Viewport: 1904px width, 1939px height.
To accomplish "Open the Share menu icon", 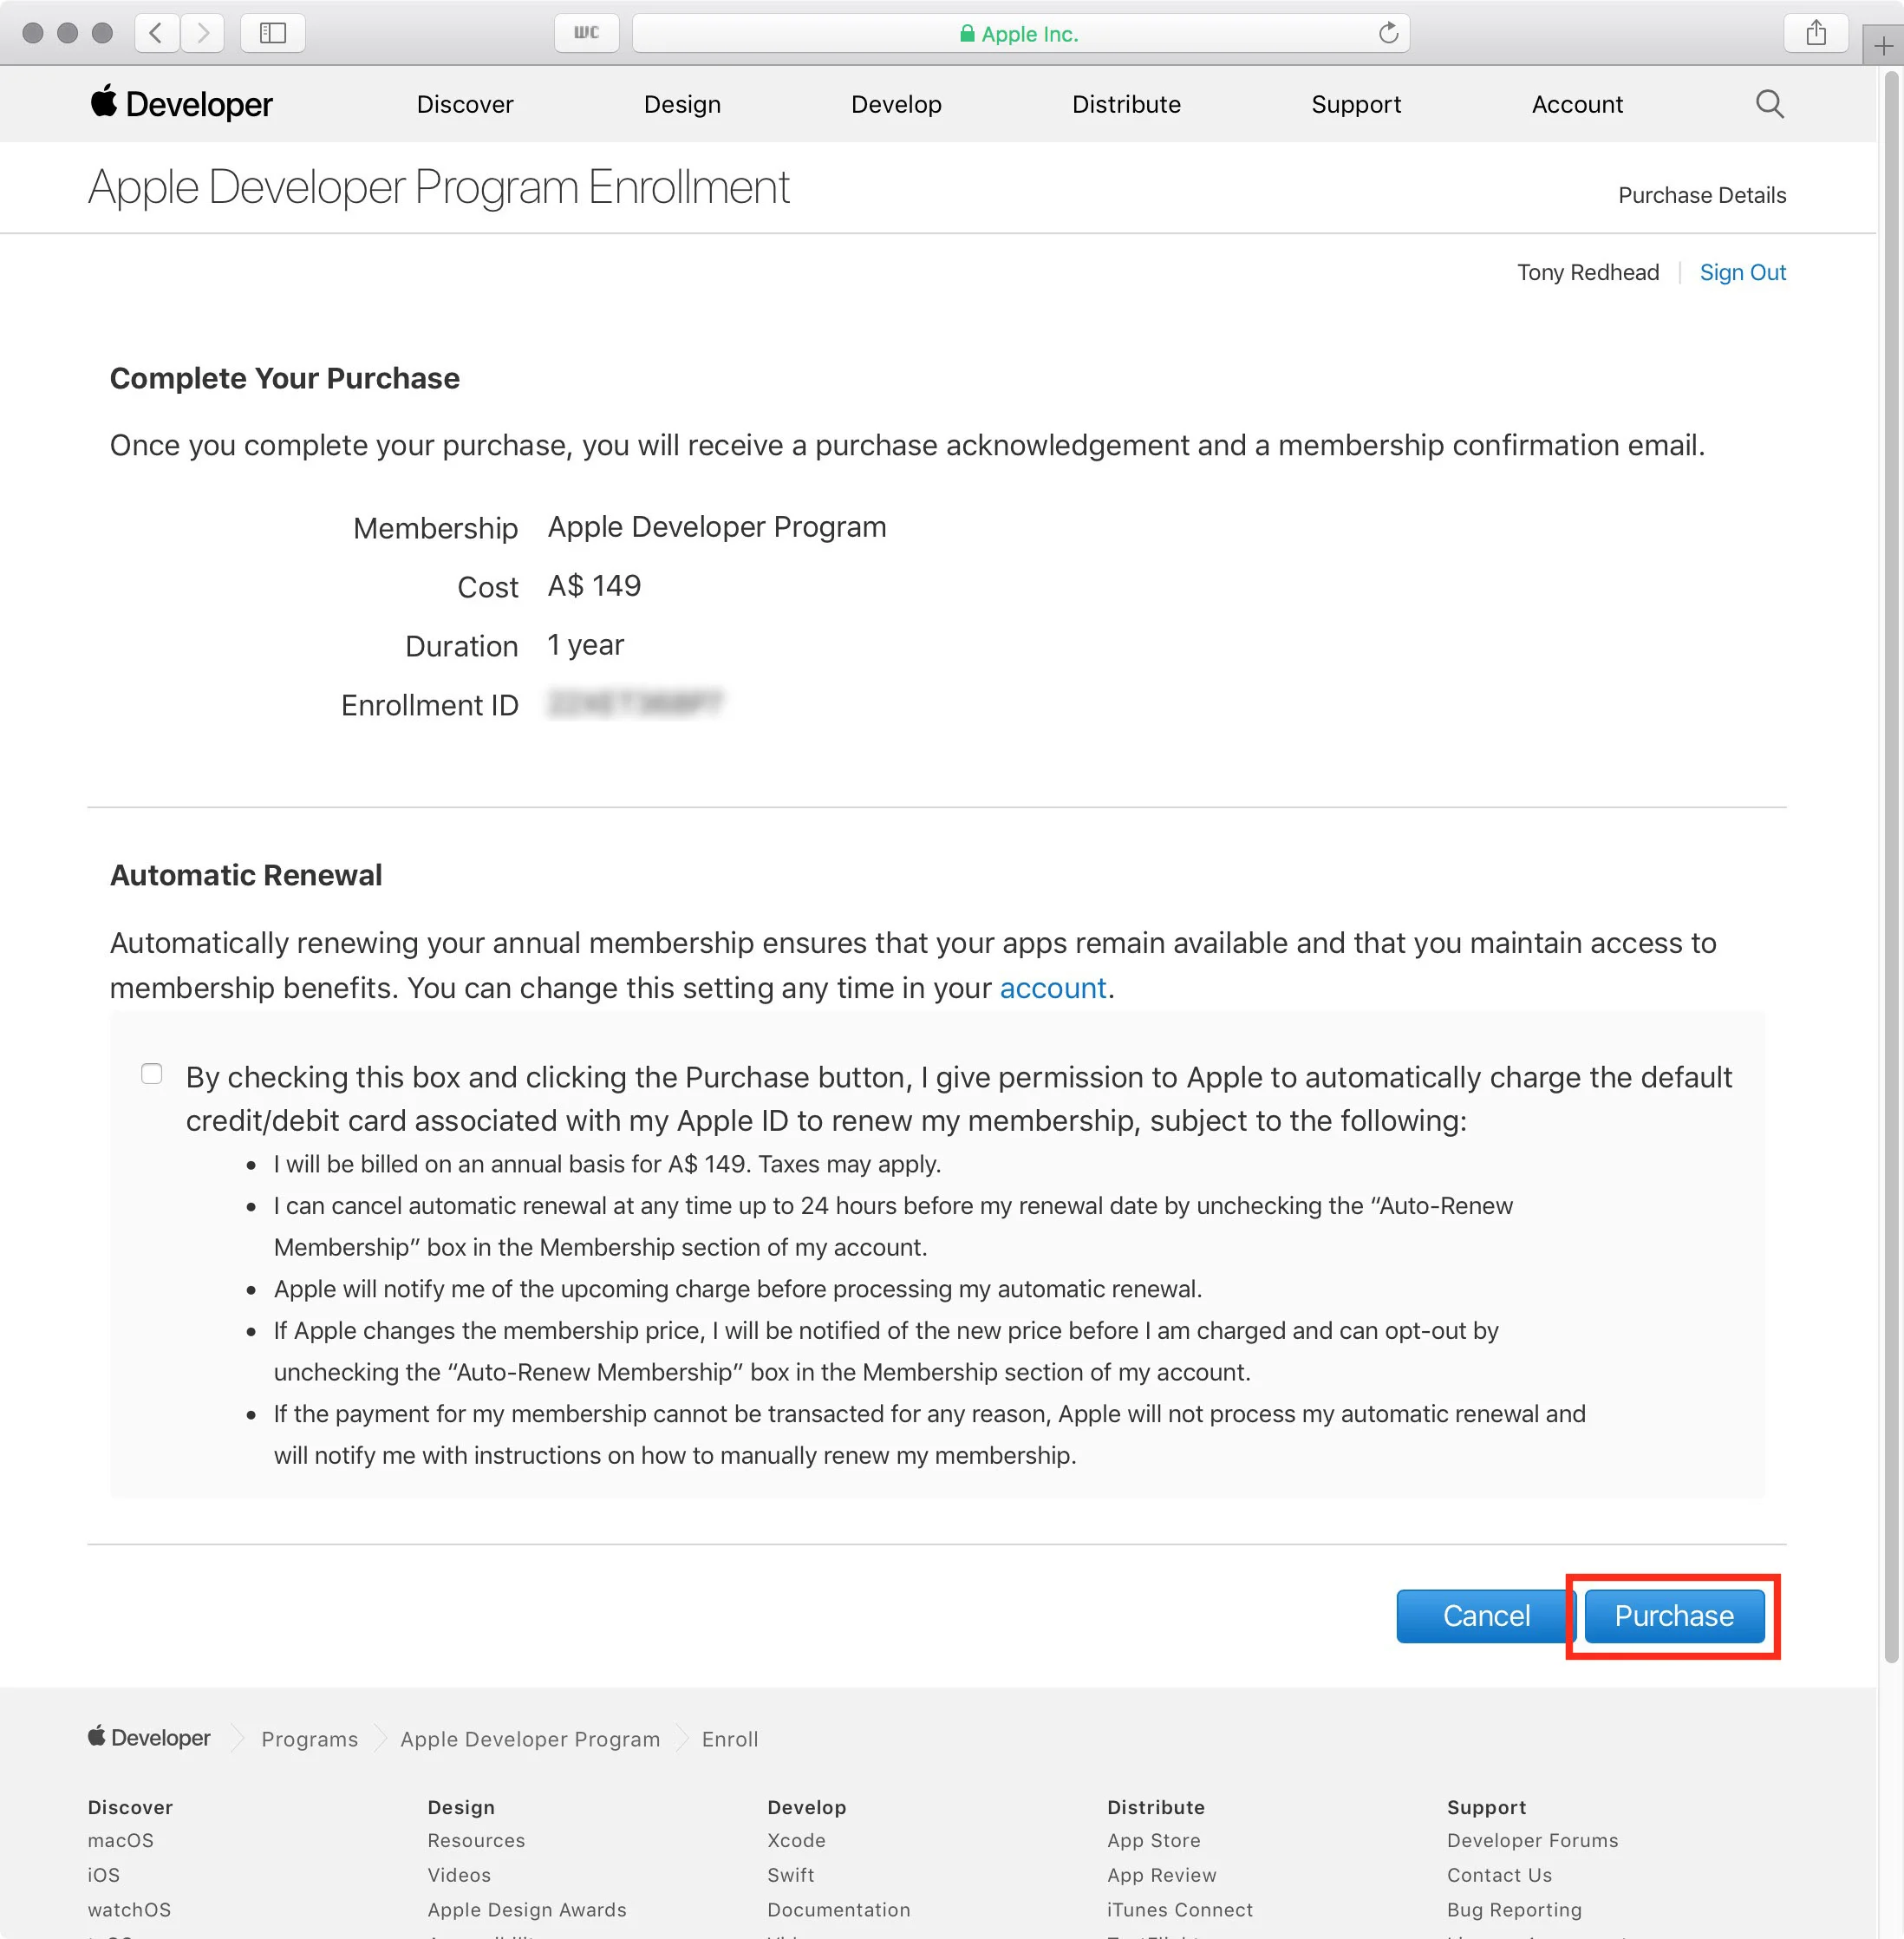I will [x=1816, y=33].
